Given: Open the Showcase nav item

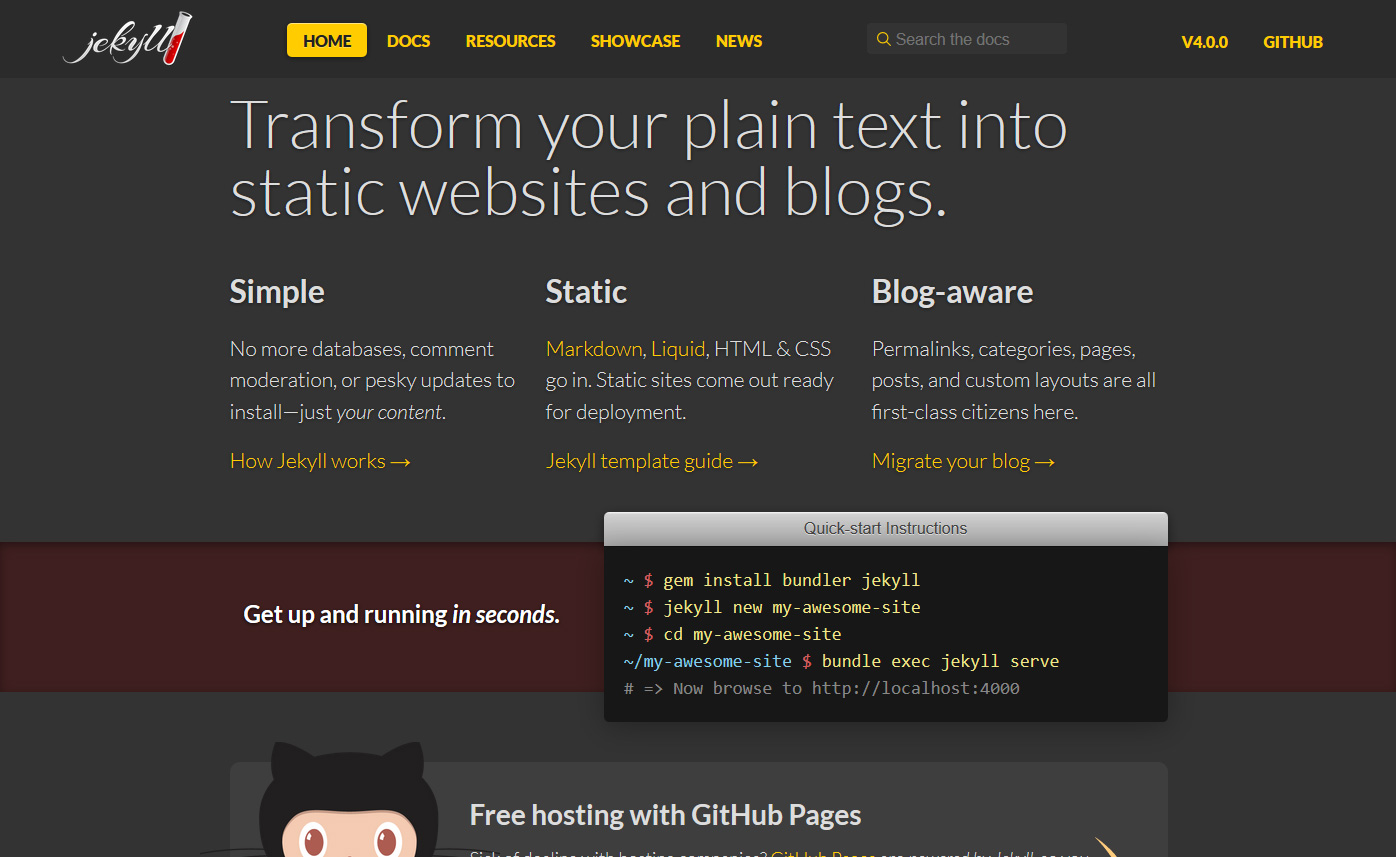Looking at the screenshot, I should (x=635, y=41).
